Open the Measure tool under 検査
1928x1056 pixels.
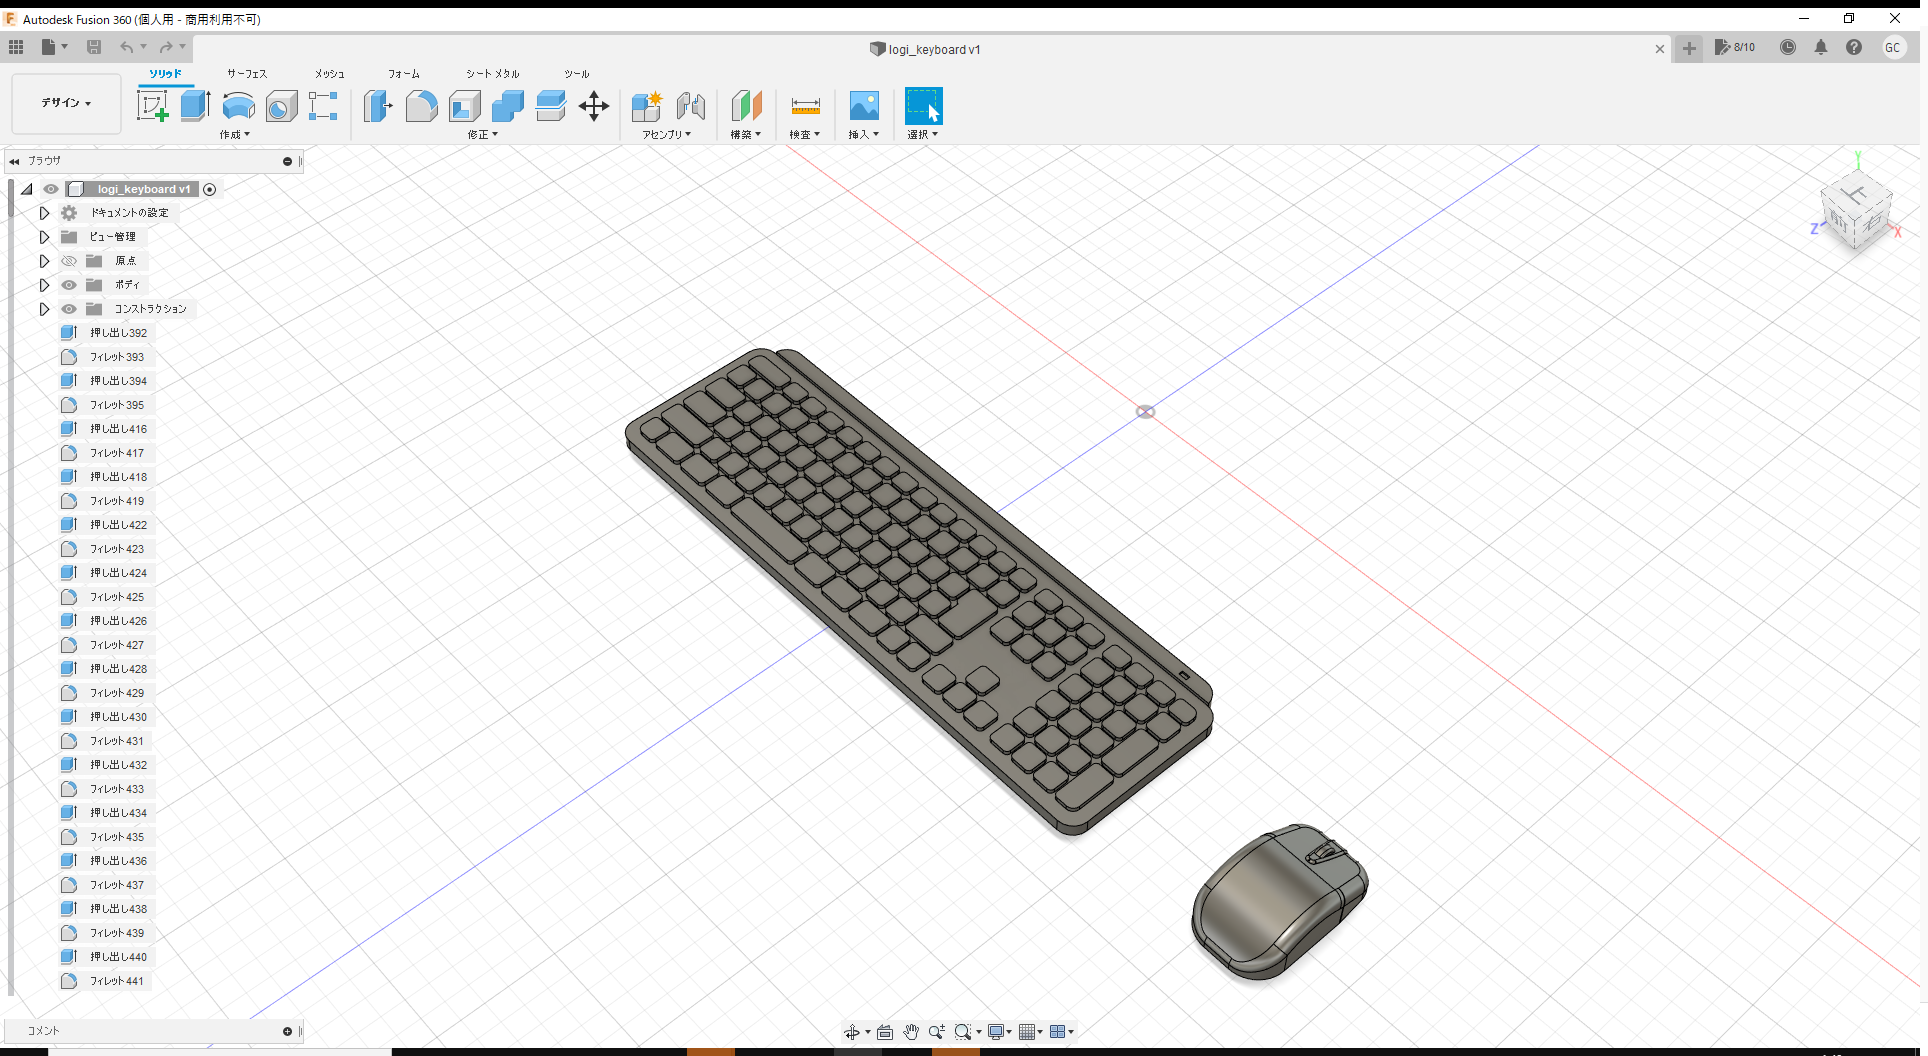pyautogui.click(x=805, y=105)
